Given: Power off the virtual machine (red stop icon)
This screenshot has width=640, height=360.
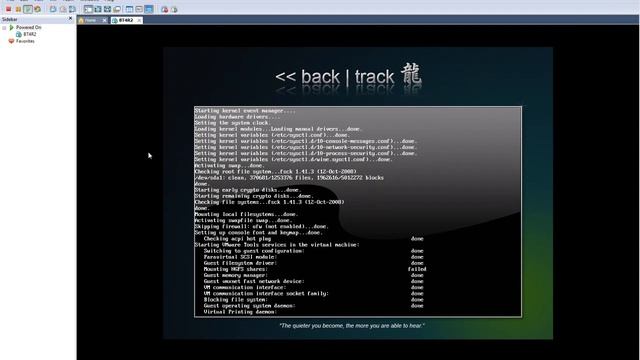Looking at the screenshot, I should 9,9.
